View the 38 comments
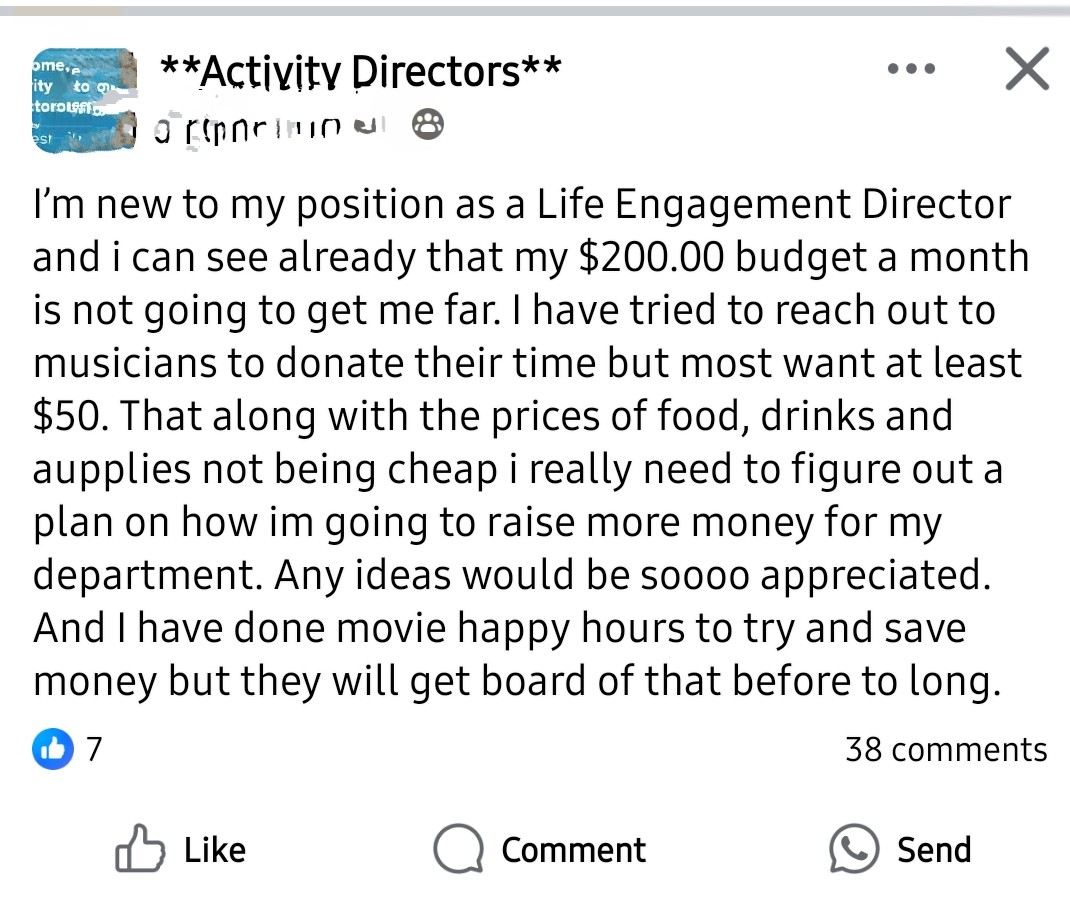Image resolution: width=1070 pixels, height=899 pixels. (x=946, y=749)
